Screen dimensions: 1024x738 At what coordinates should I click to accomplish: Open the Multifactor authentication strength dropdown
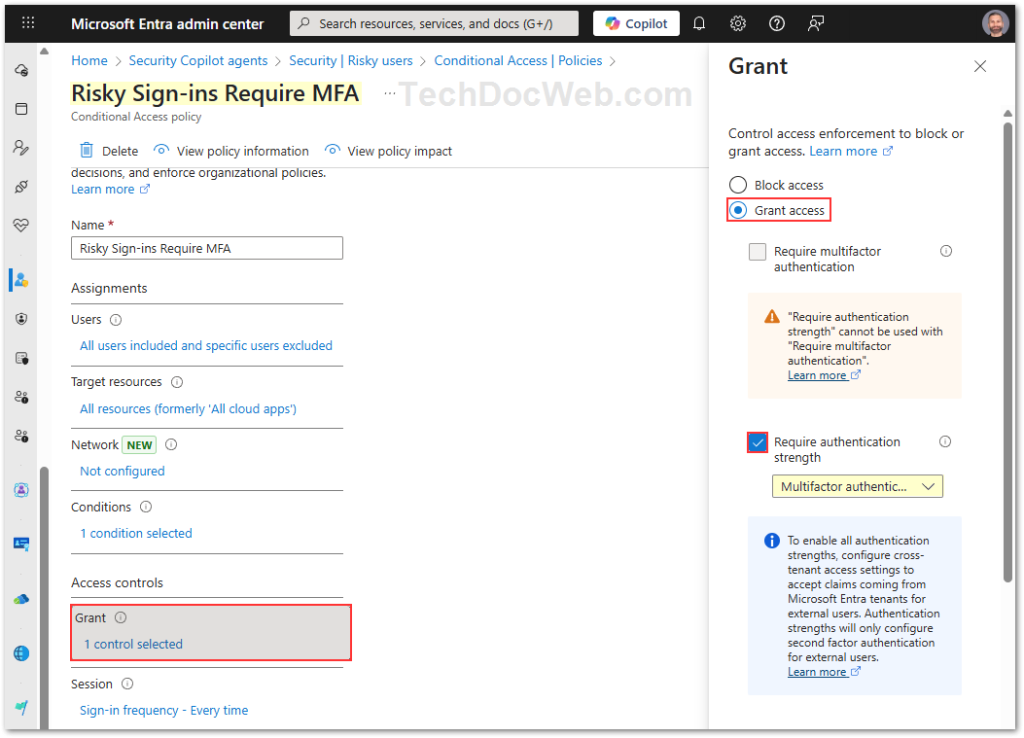(857, 487)
